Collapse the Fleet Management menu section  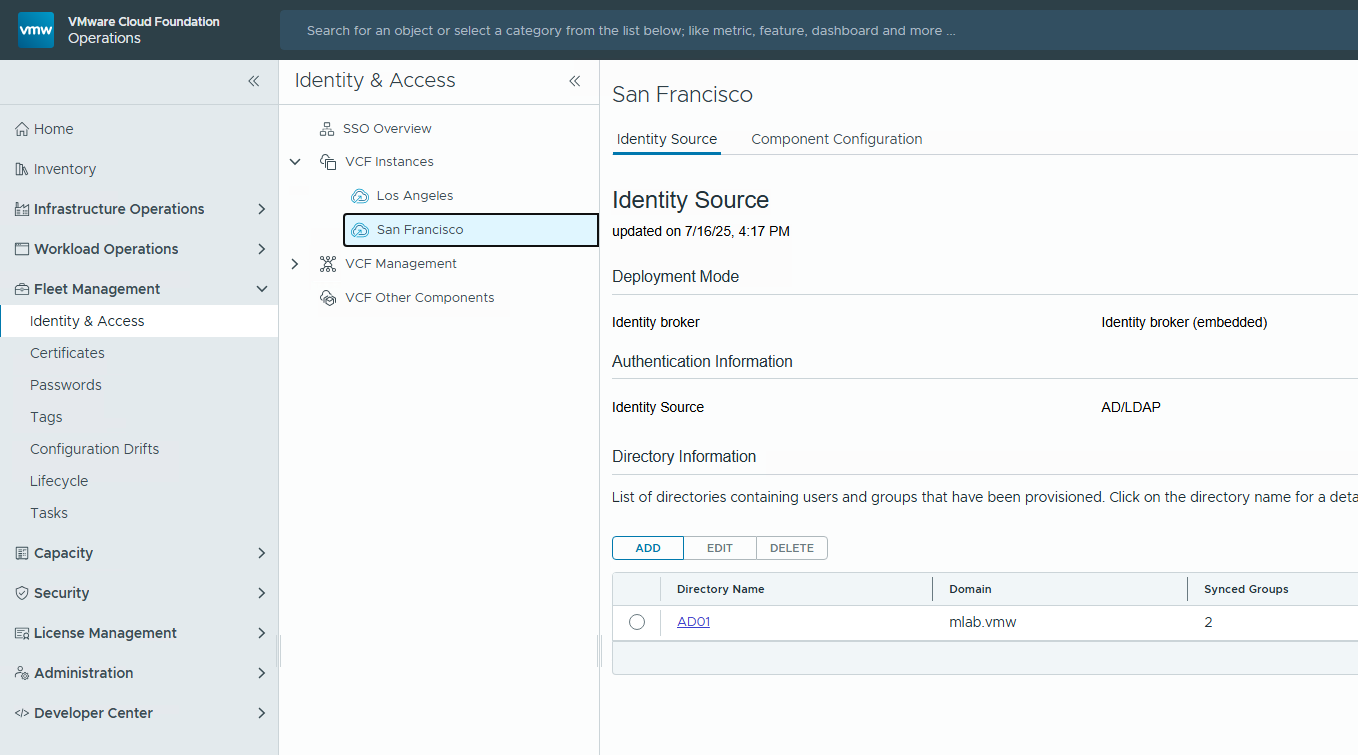tap(262, 289)
